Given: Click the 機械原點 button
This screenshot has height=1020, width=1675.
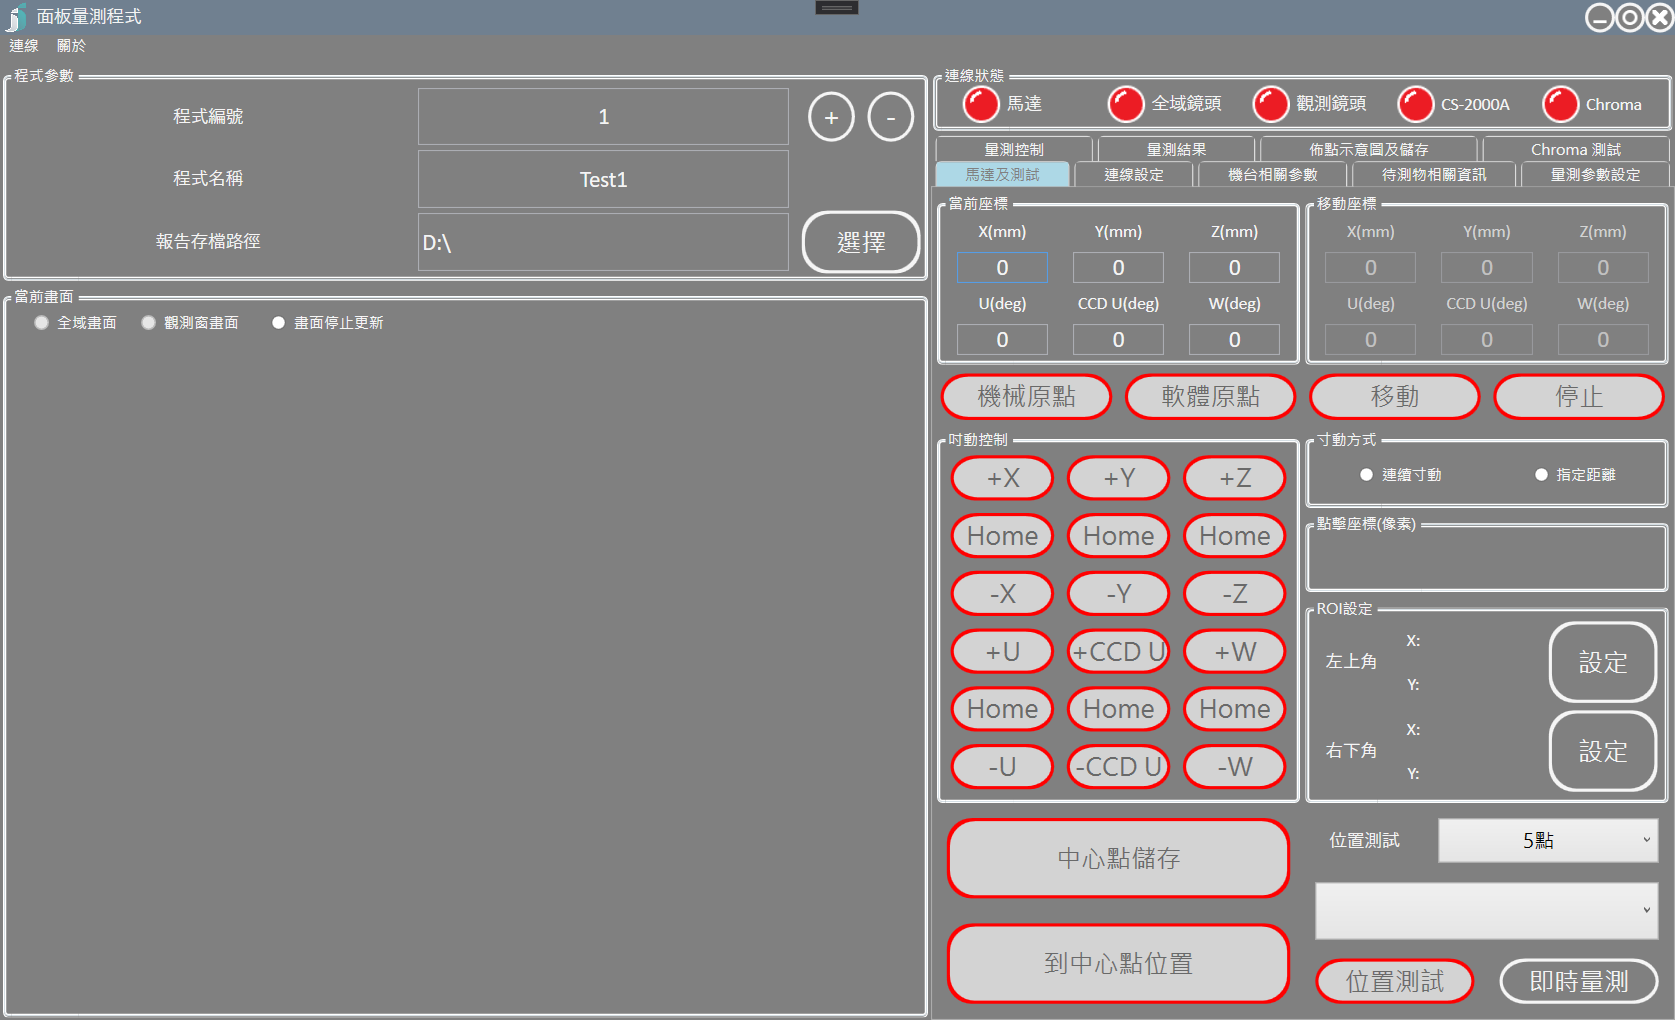Looking at the screenshot, I should tap(1026, 397).
